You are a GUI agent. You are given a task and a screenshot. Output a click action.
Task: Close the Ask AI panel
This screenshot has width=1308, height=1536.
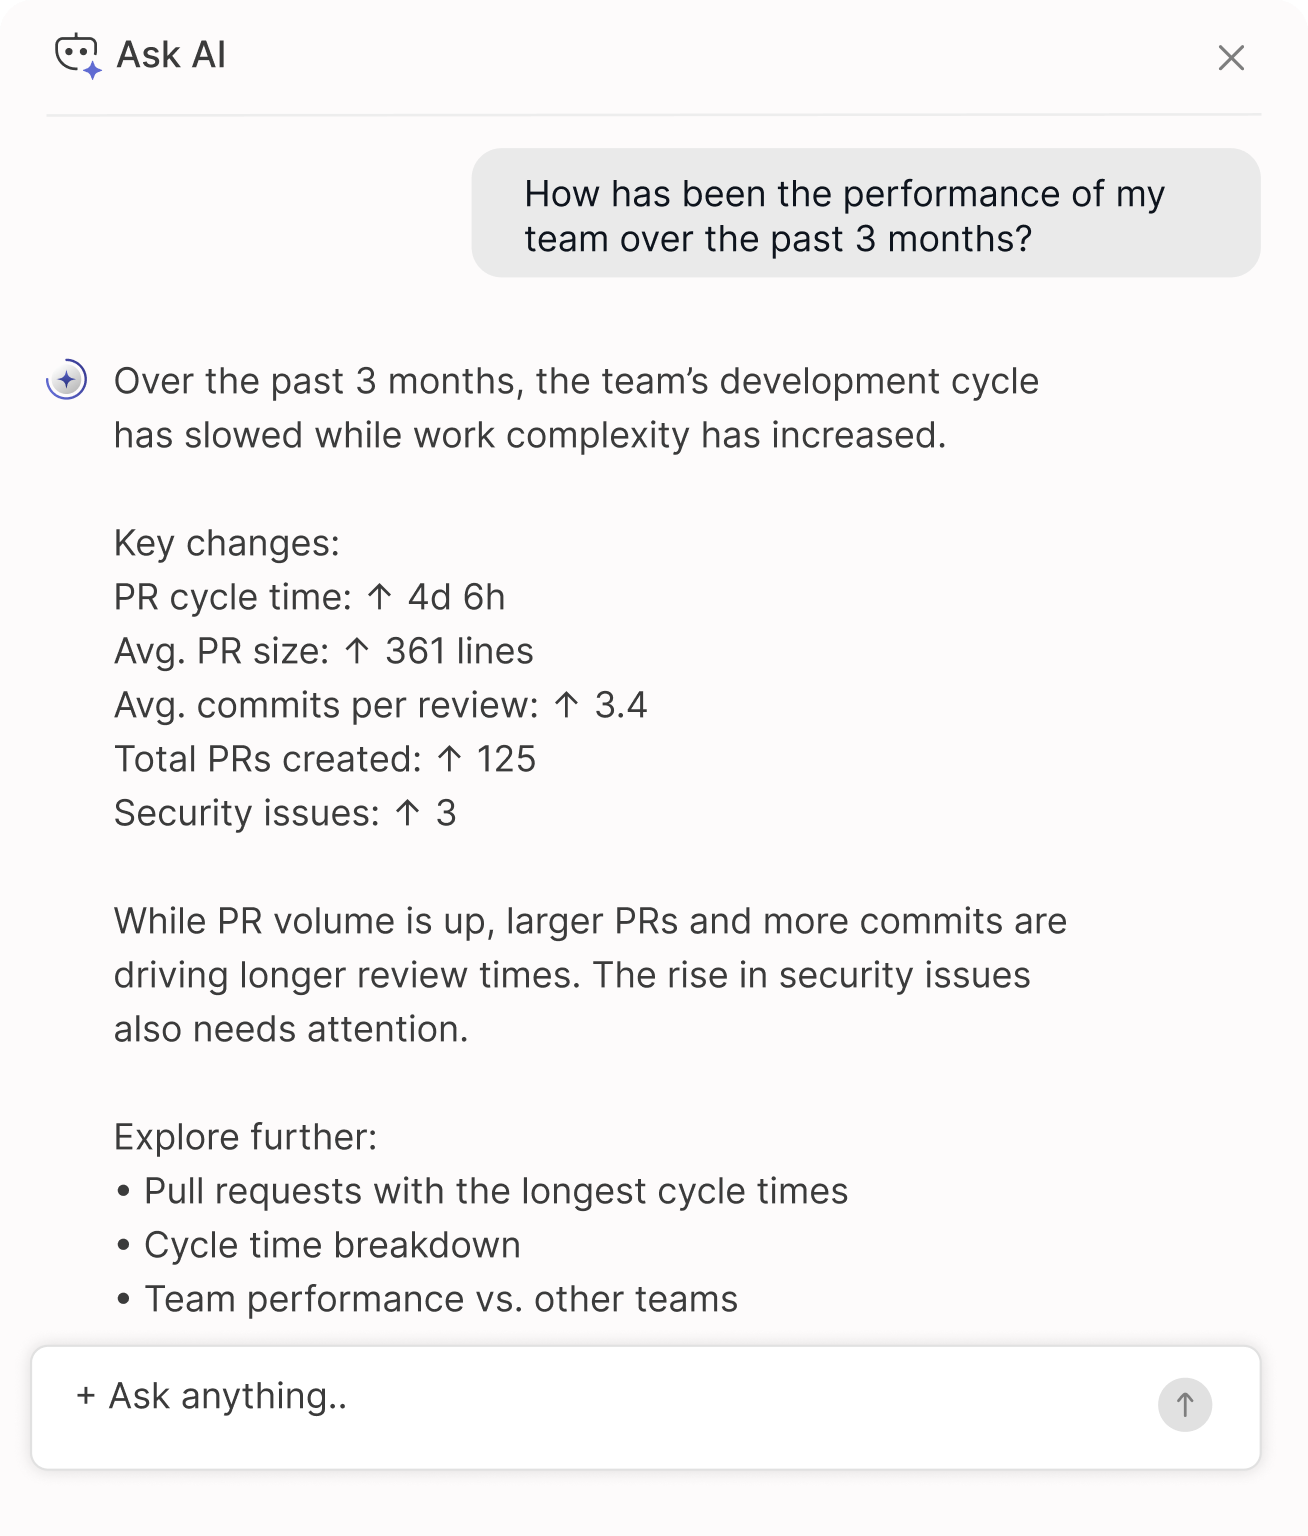[1231, 58]
